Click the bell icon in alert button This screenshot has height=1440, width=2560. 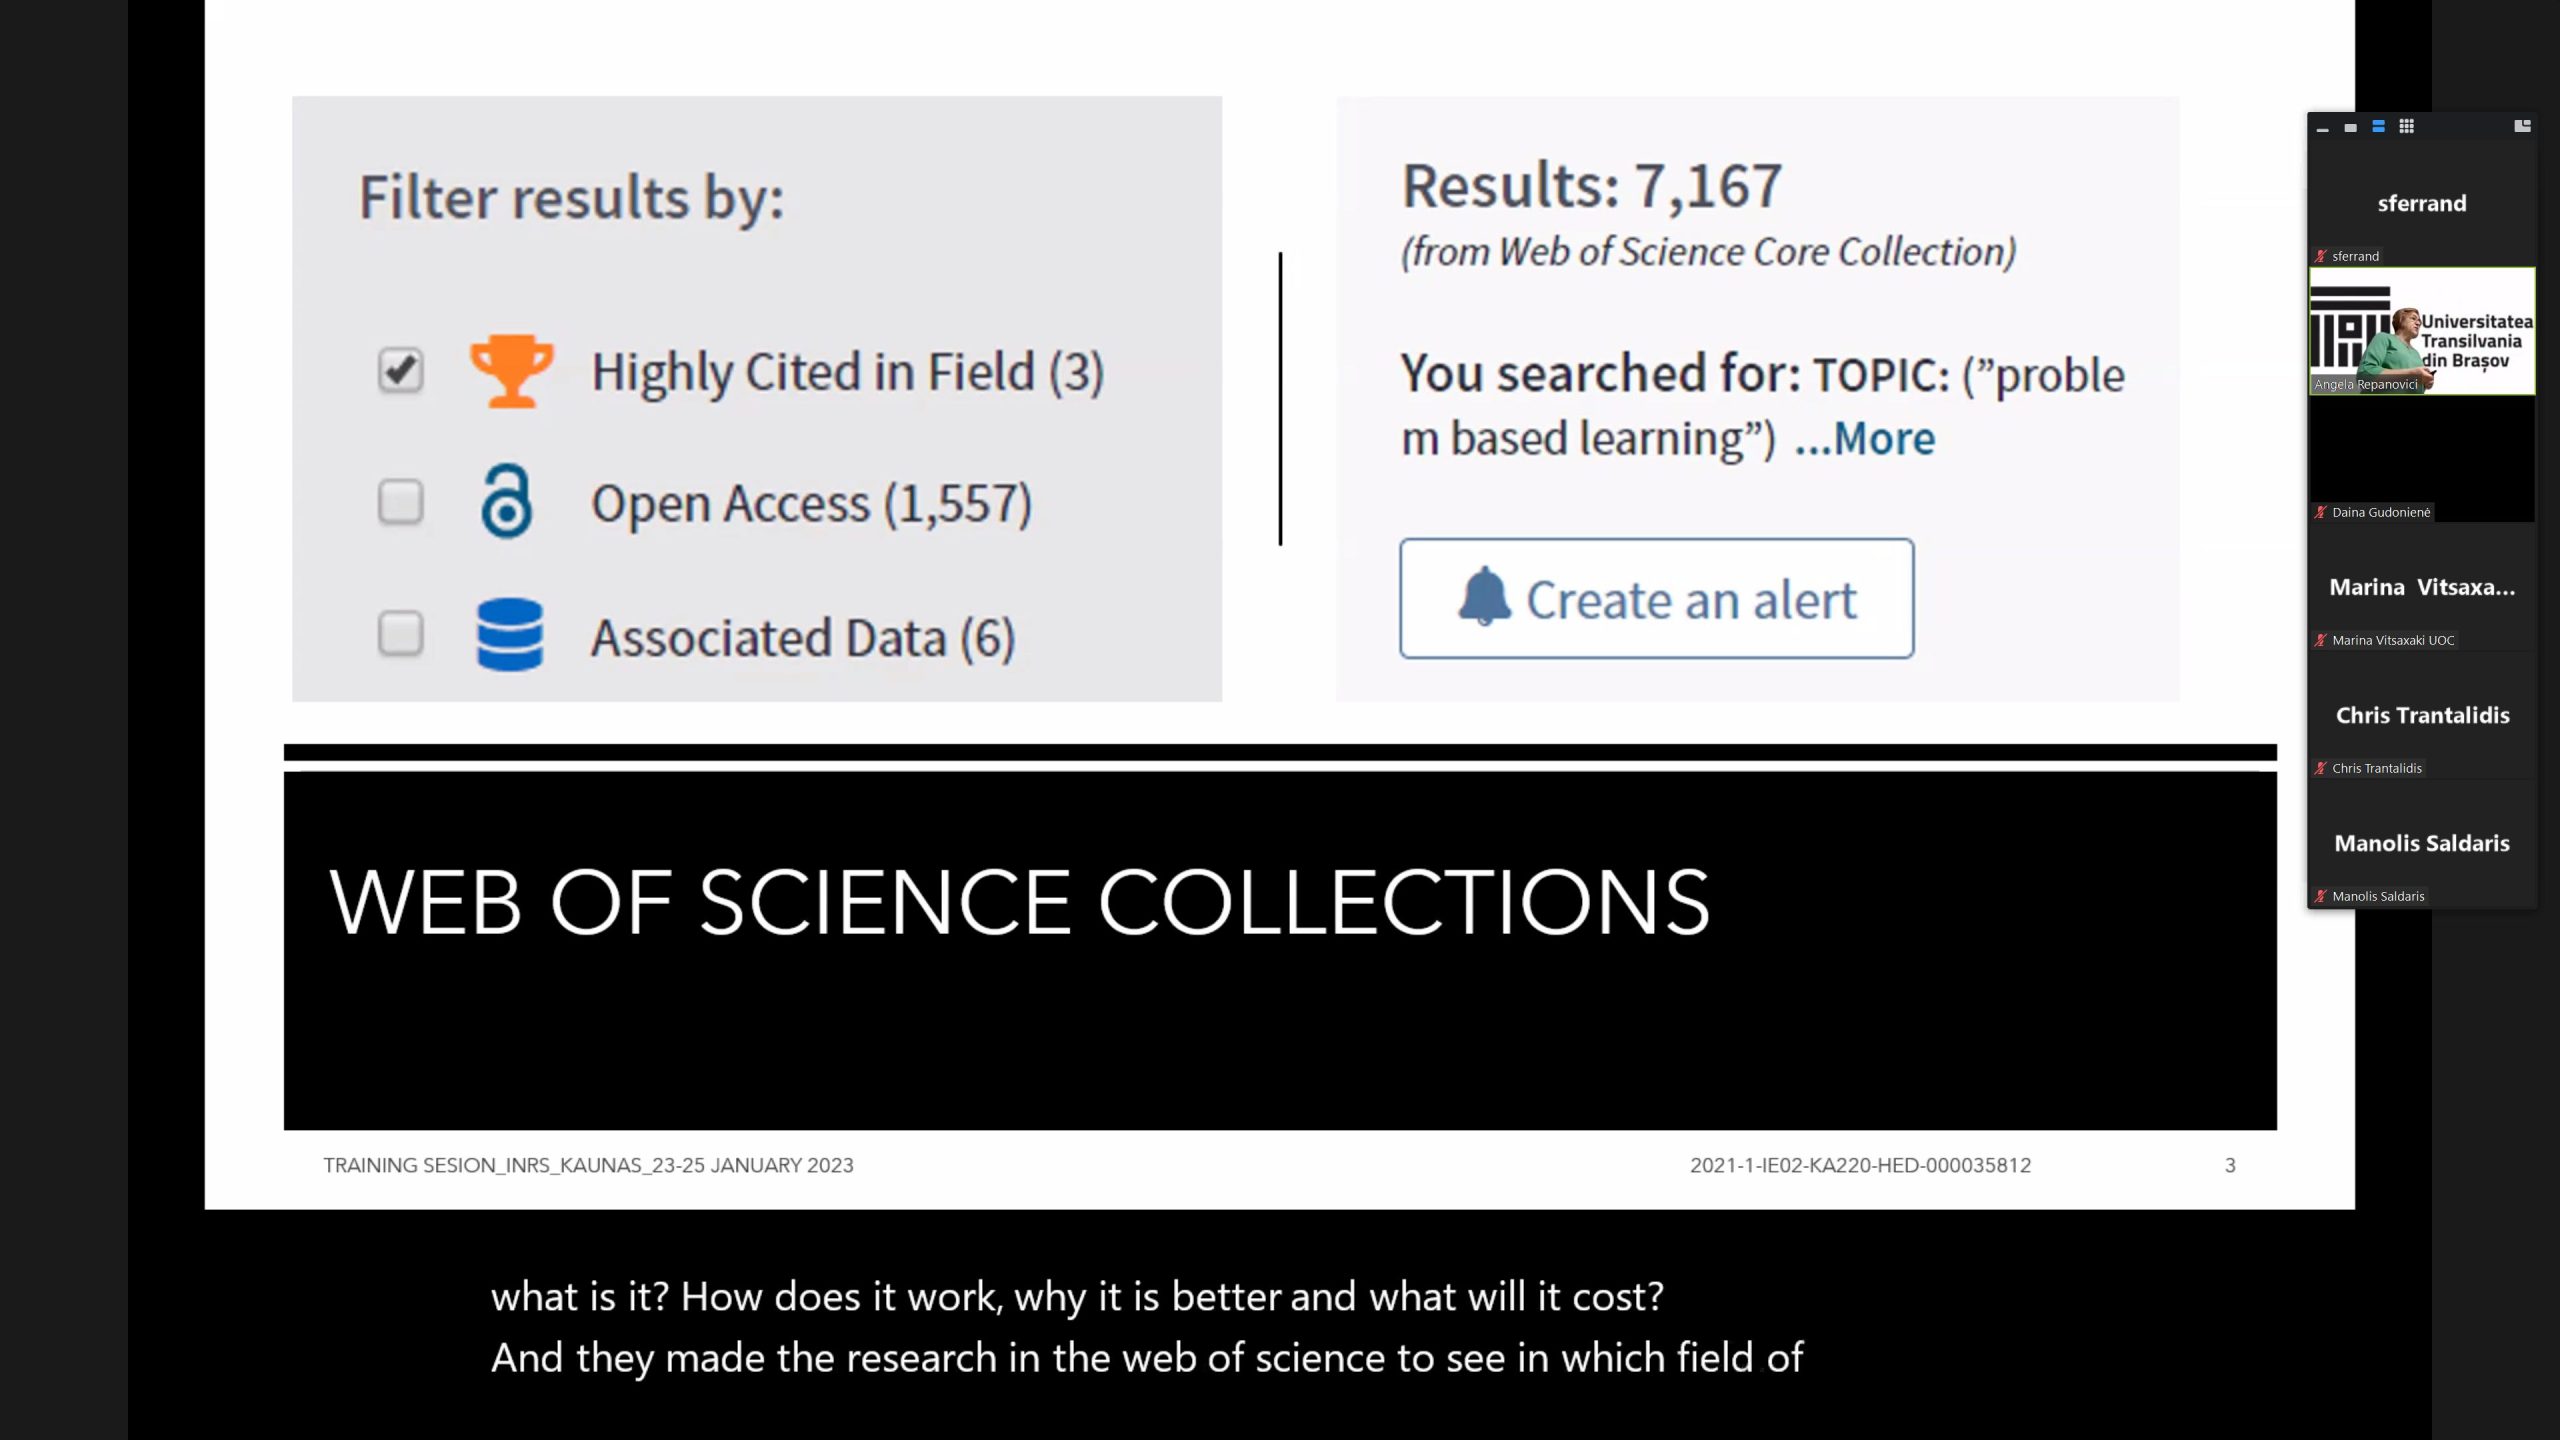click(x=1484, y=597)
